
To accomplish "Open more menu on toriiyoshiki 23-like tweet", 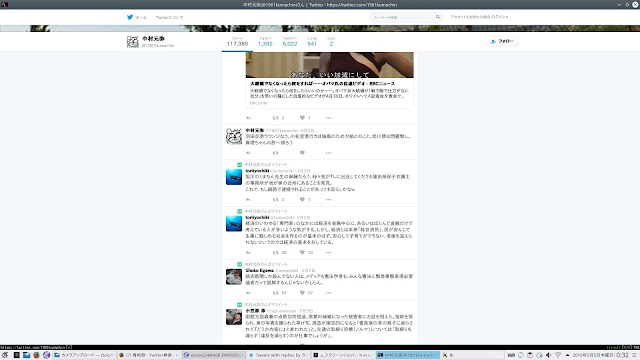I will click(329, 253).
